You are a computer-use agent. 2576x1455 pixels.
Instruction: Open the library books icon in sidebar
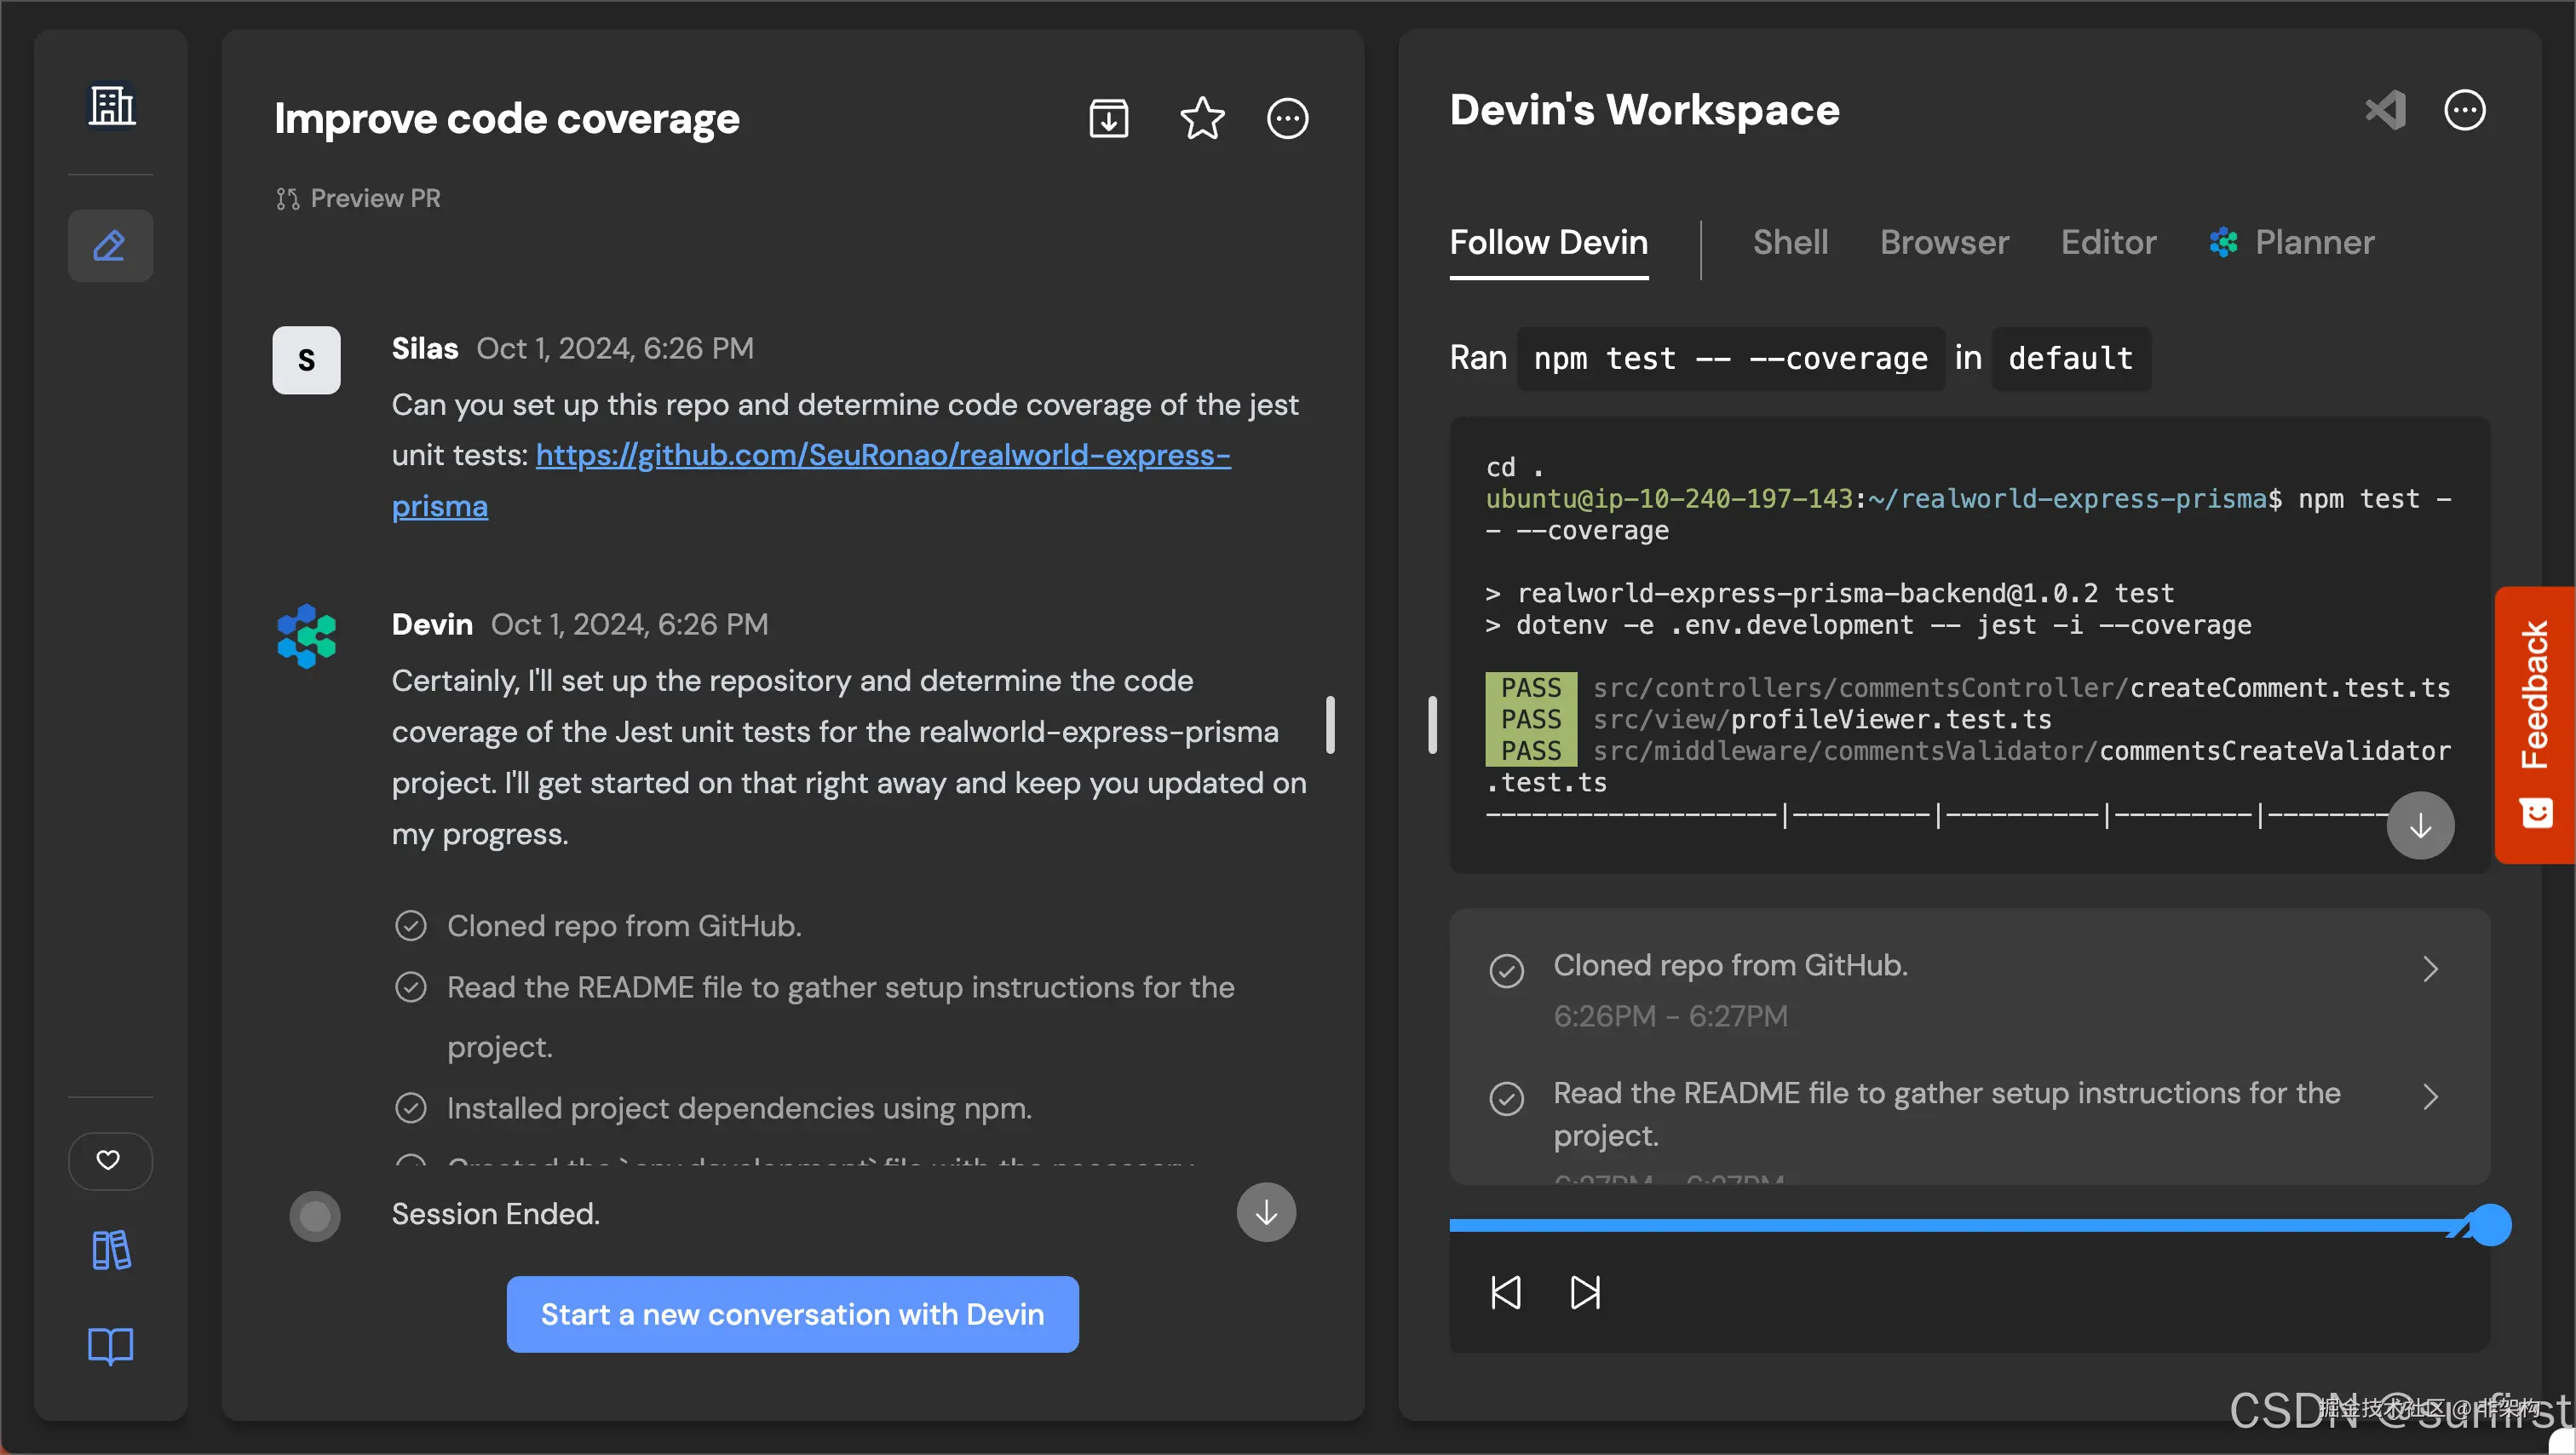coord(111,1250)
